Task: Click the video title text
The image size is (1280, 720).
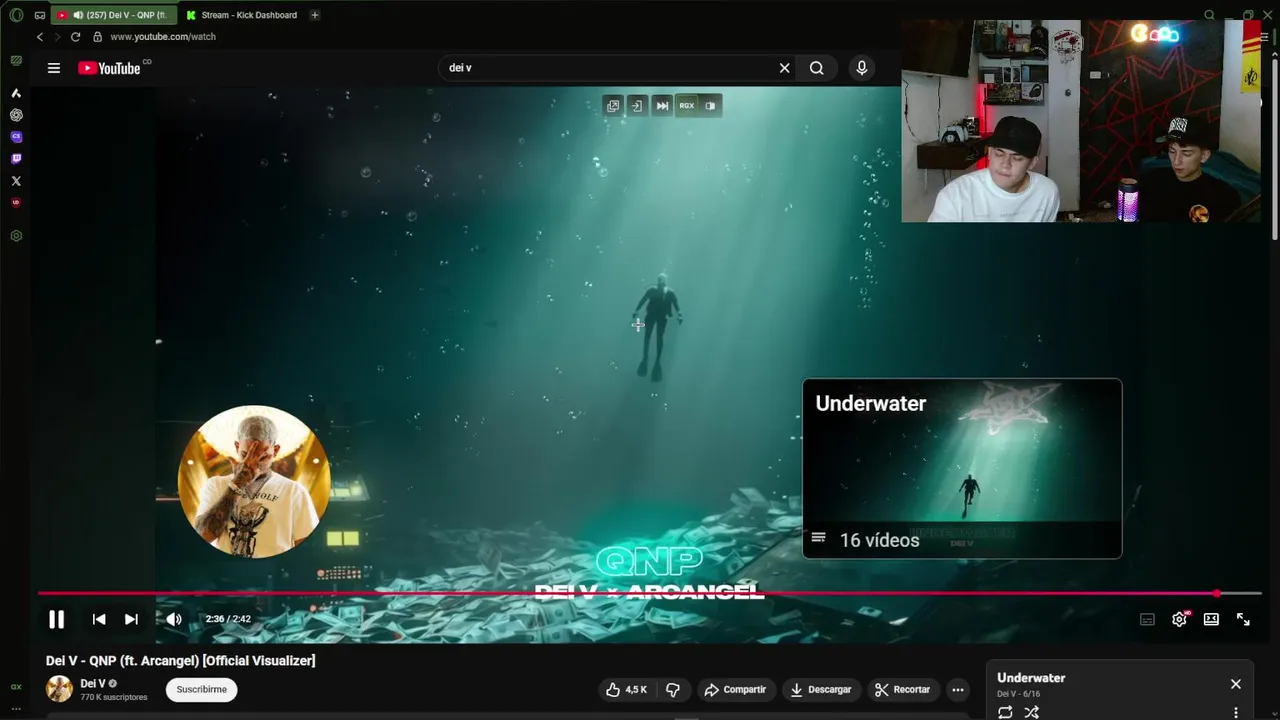Action: point(181,660)
